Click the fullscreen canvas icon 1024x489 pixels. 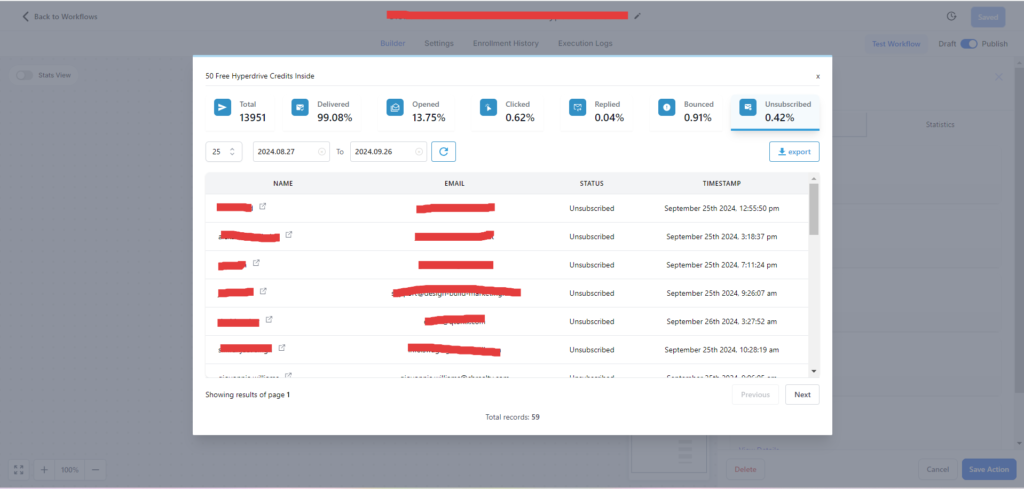pos(18,469)
